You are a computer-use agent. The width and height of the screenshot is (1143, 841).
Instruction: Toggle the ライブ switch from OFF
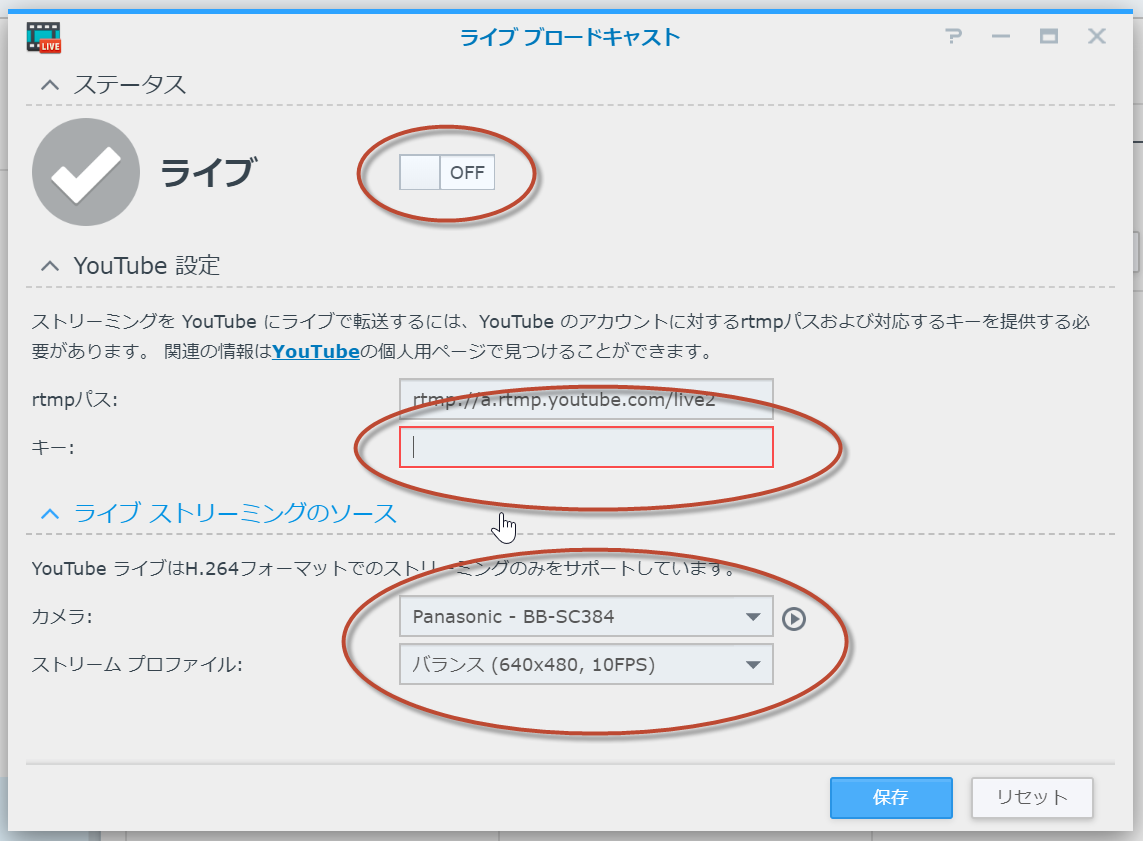click(447, 173)
